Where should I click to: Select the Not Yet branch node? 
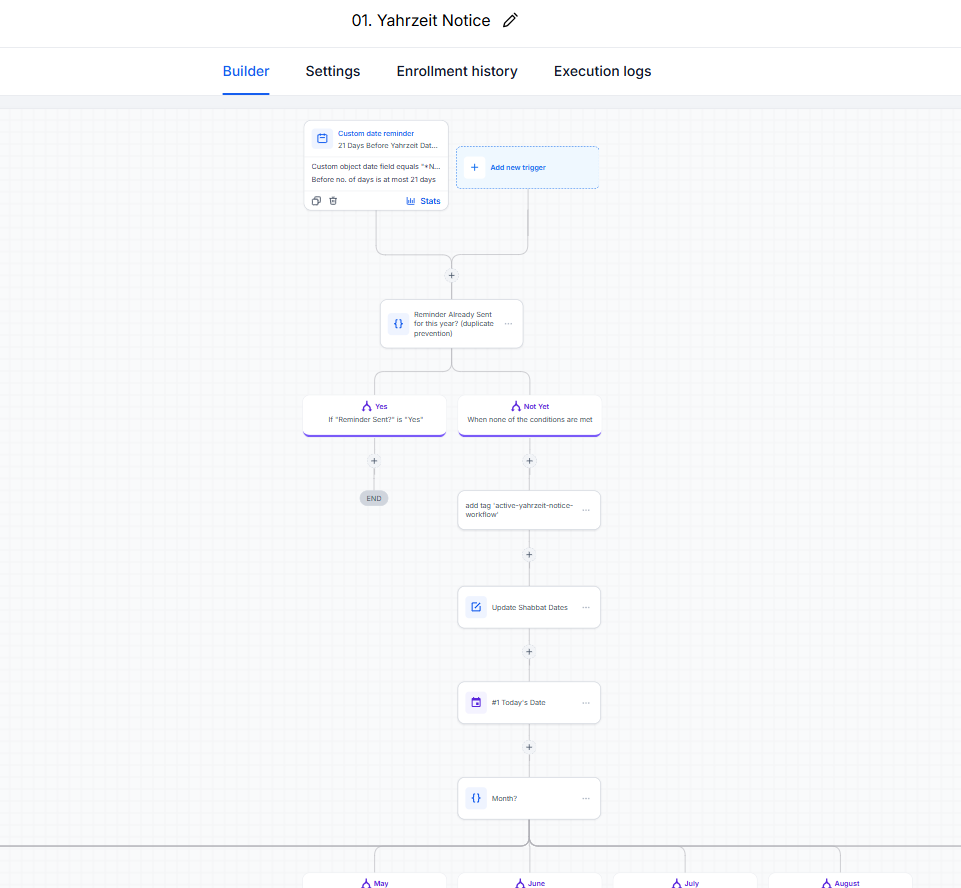(530, 415)
